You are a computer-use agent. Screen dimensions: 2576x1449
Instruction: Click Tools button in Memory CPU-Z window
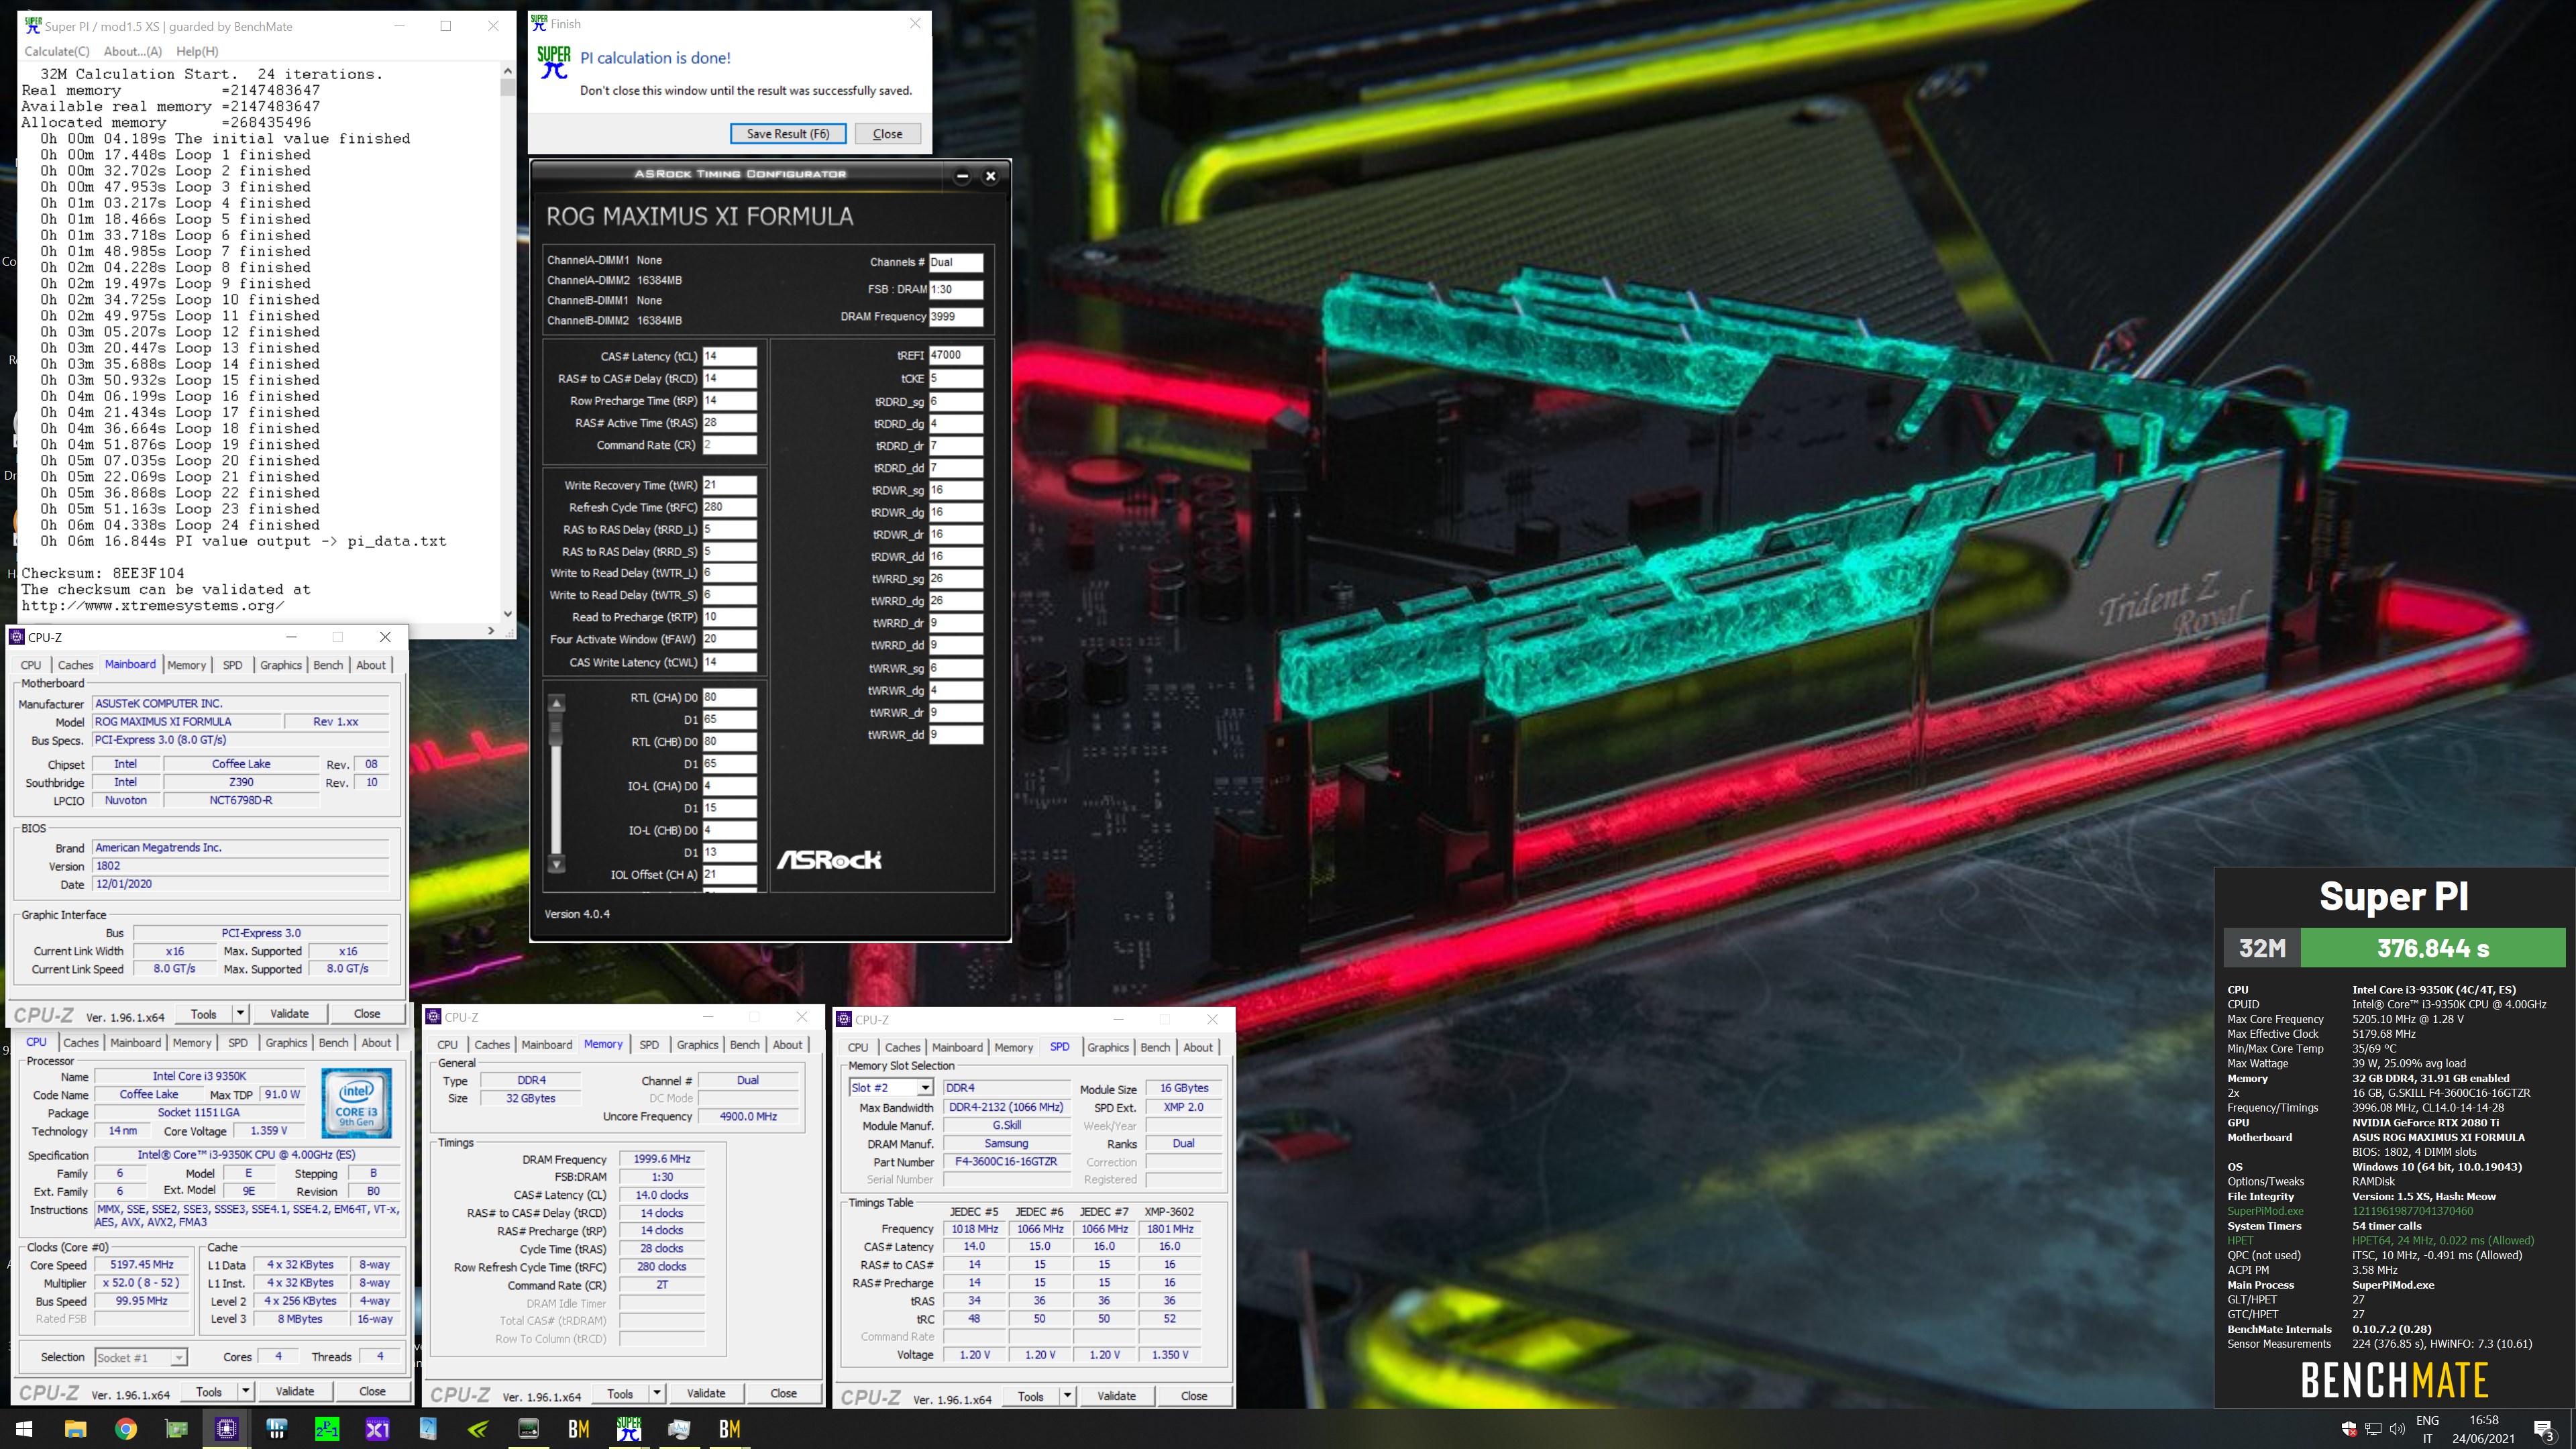click(x=620, y=1393)
